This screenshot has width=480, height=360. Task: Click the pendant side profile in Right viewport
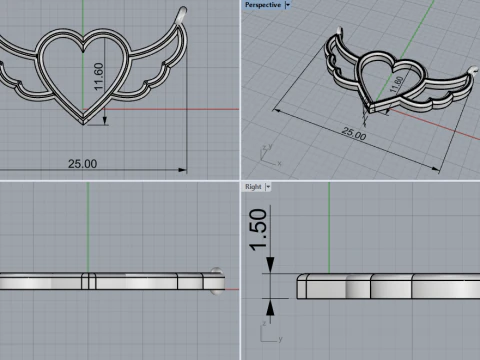pyautogui.click(x=388, y=286)
